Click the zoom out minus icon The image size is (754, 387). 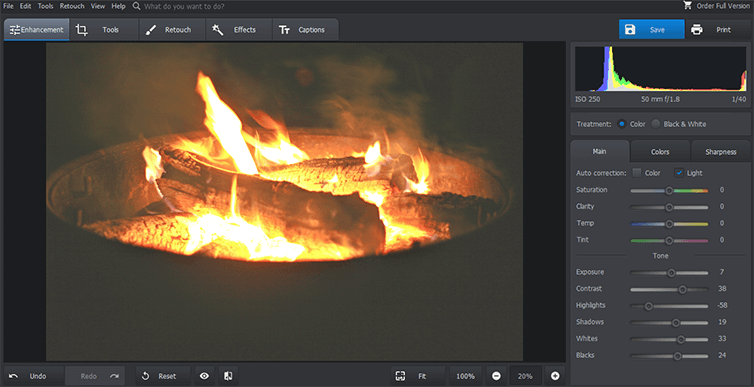(497, 376)
